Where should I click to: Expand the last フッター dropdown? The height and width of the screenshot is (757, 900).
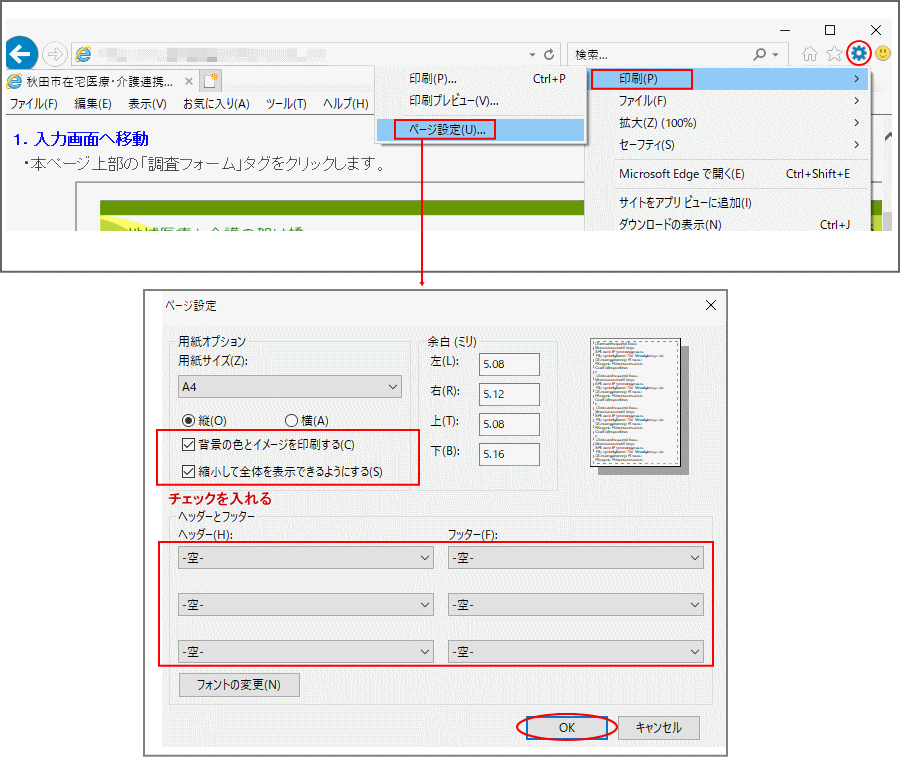click(575, 651)
